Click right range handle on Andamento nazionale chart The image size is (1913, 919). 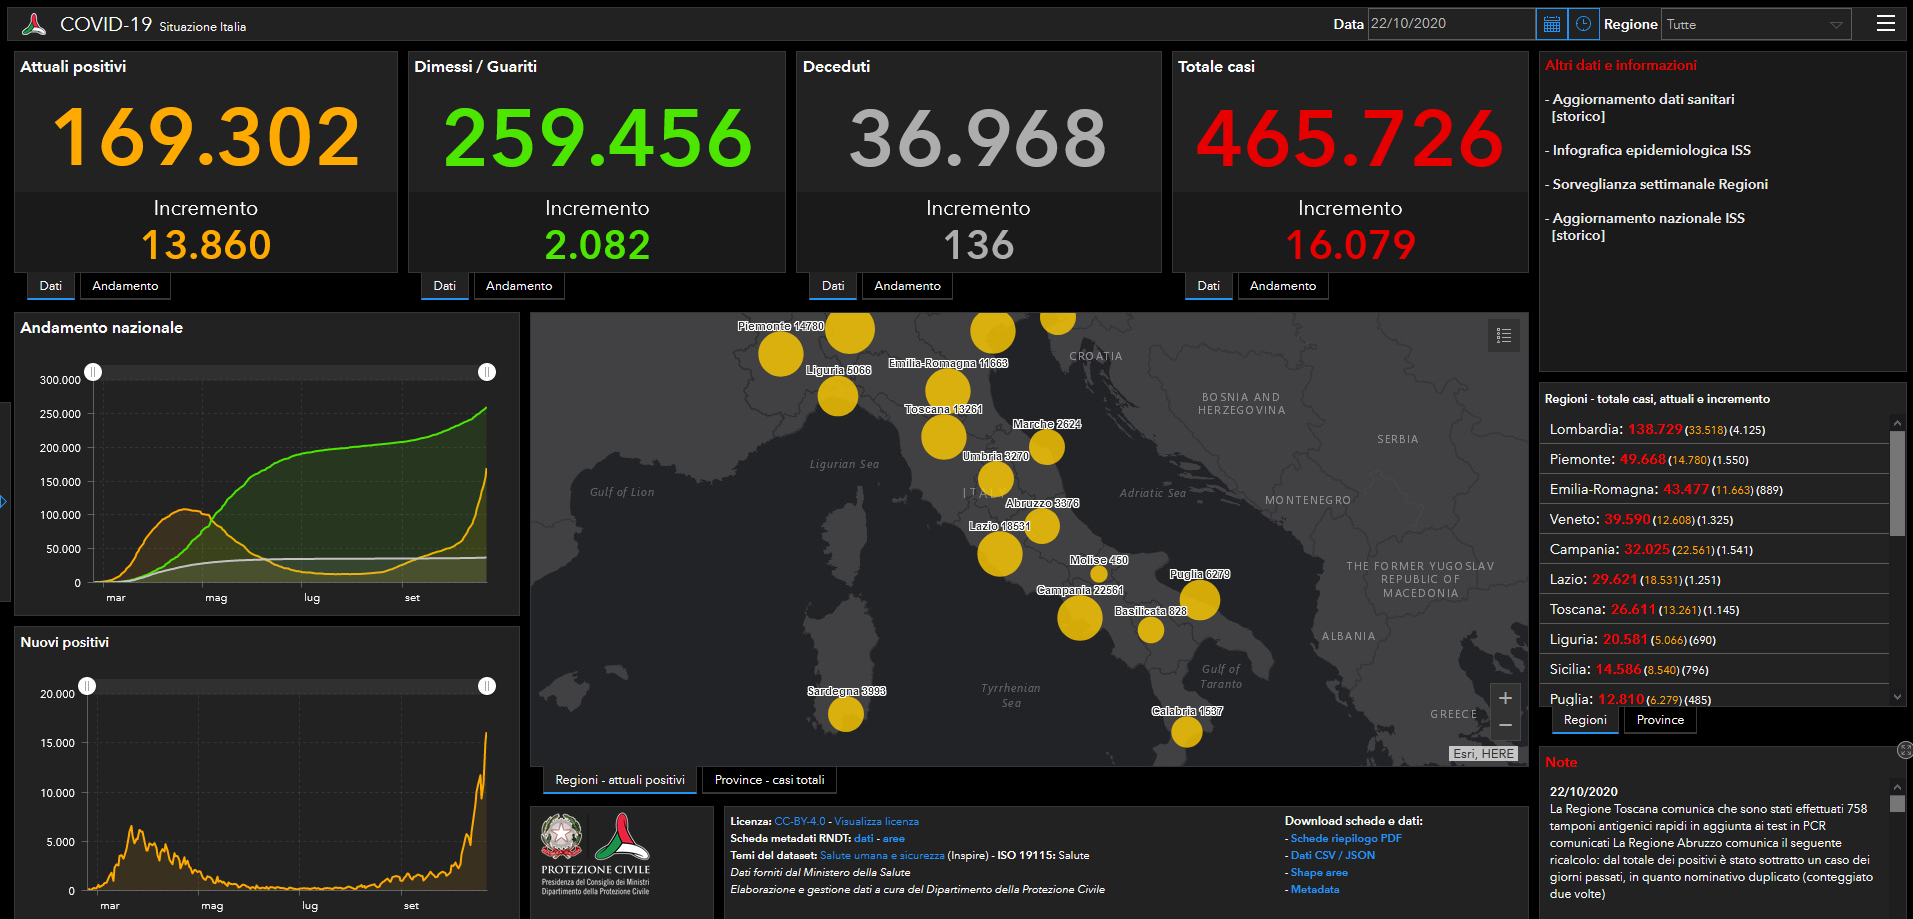coord(487,372)
